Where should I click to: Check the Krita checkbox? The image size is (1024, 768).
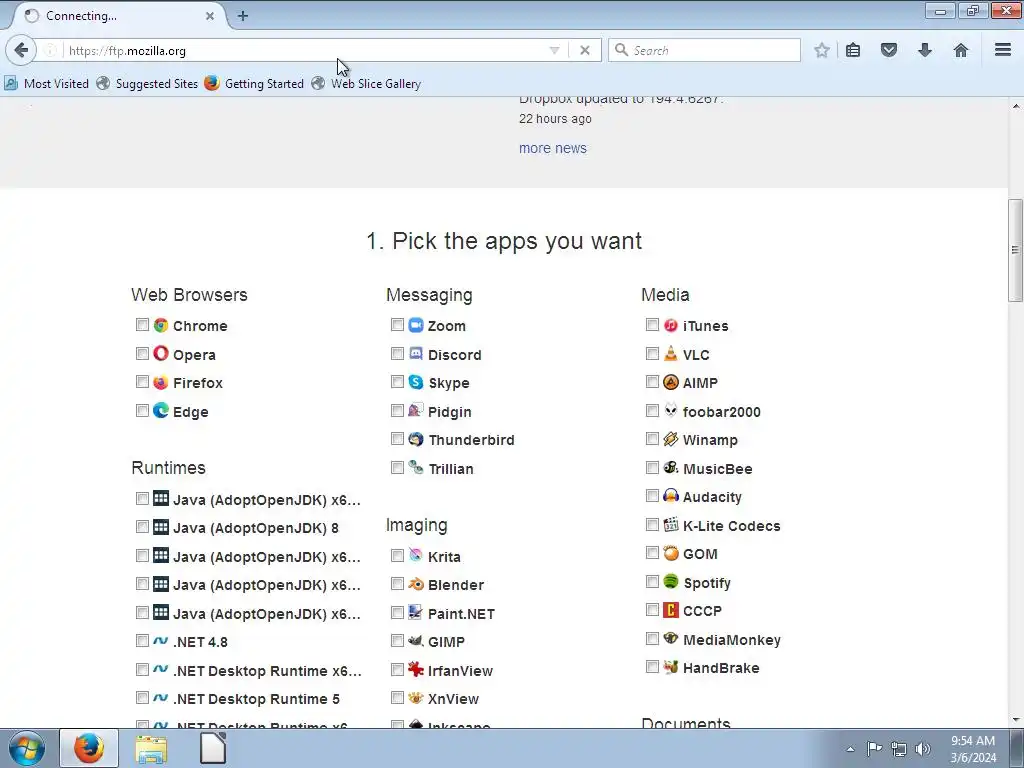coord(397,555)
